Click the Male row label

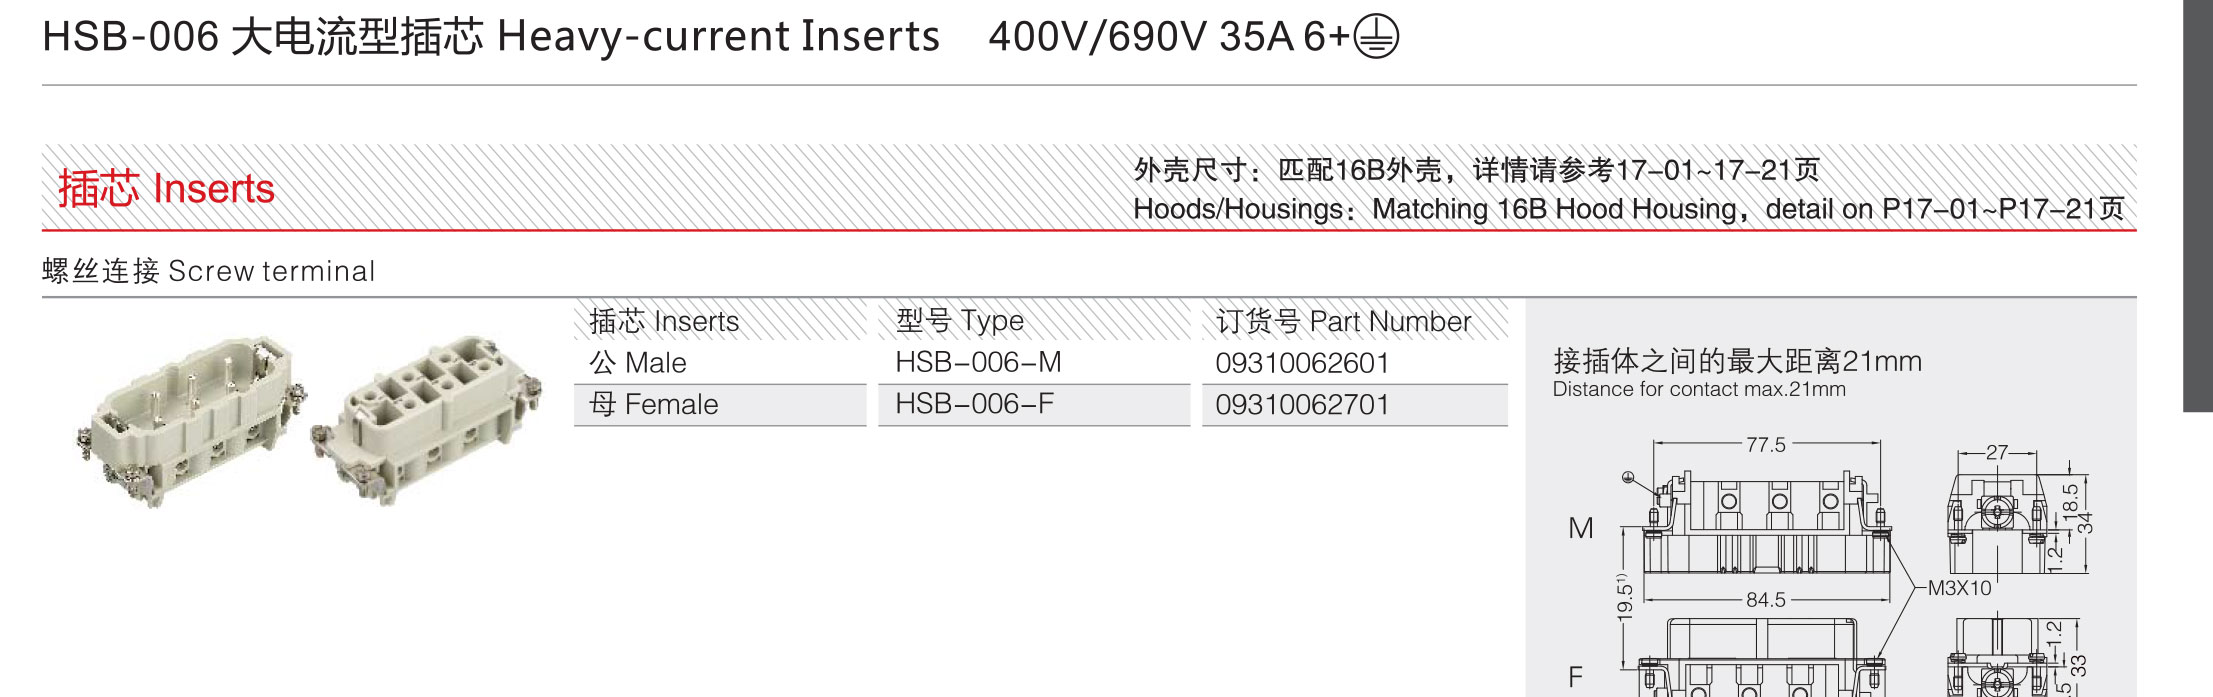(638, 363)
